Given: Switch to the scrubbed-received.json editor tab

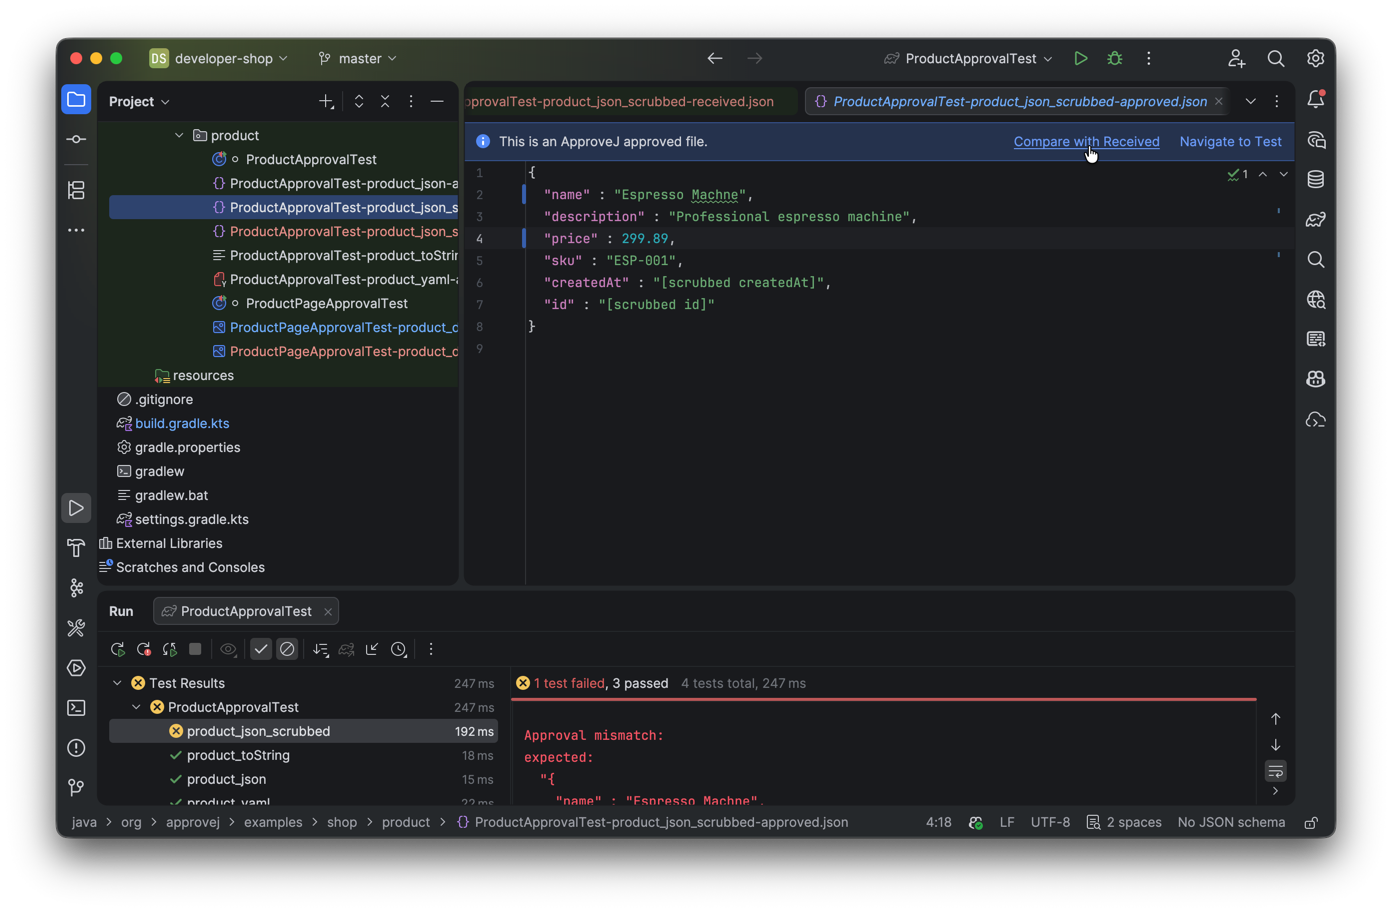Looking at the screenshot, I should click(x=620, y=101).
